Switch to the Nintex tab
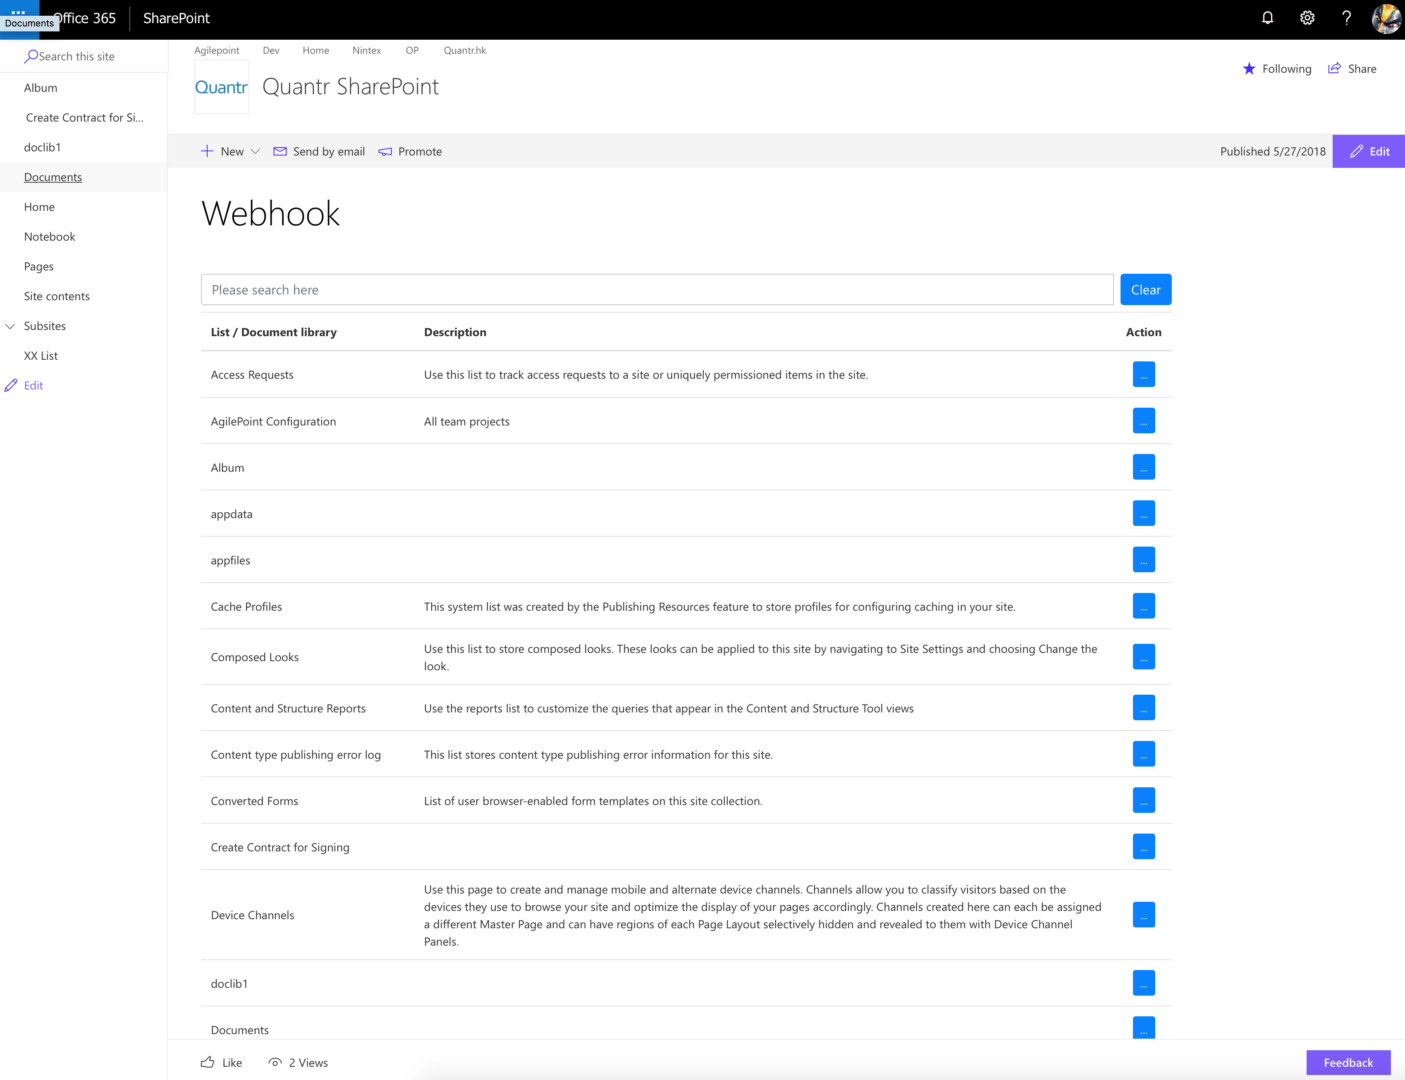The image size is (1405, 1080). click(367, 50)
